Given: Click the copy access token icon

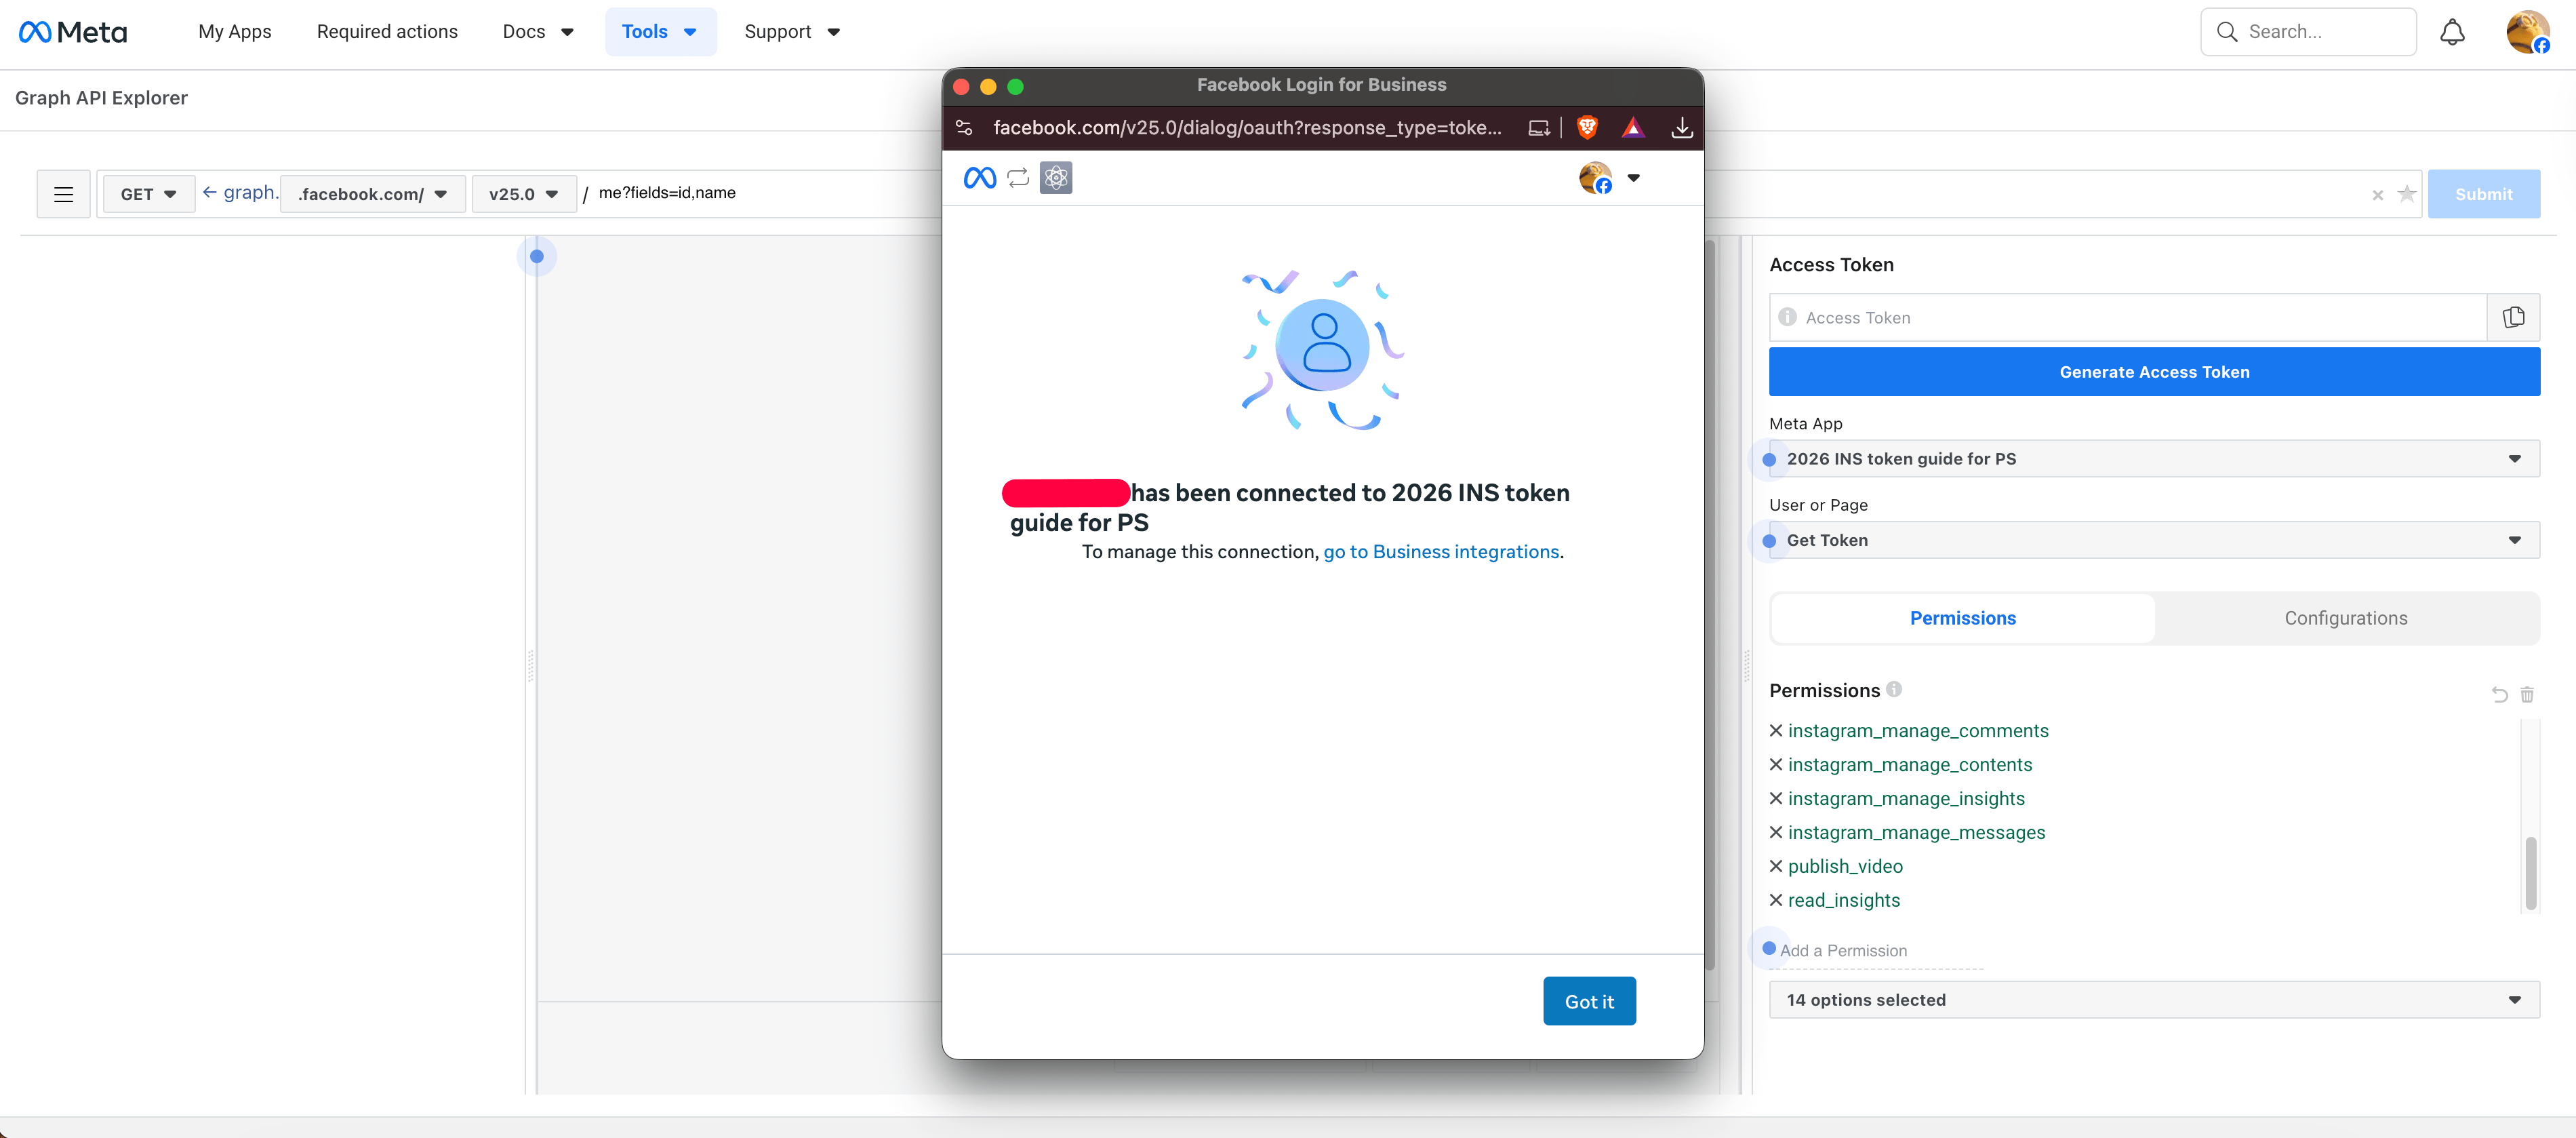Looking at the screenshot, I should [2513, 317].
